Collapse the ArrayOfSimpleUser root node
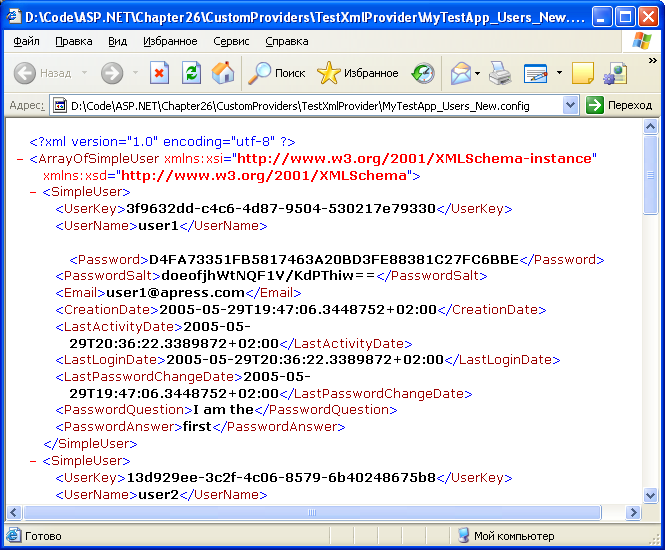The image size is (665, 550). pyautogui.click(x=21, y=159)
